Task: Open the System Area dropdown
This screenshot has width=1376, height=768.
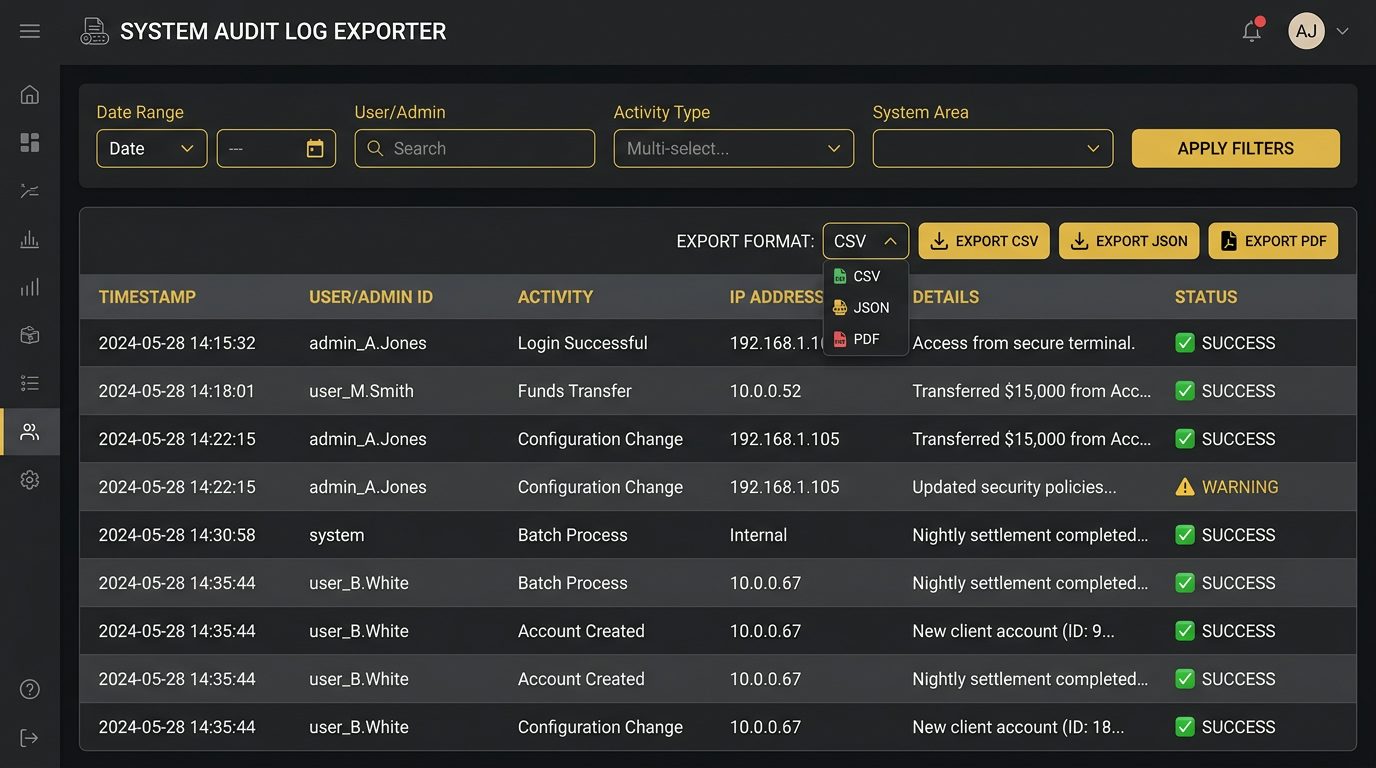Action: 993,148
